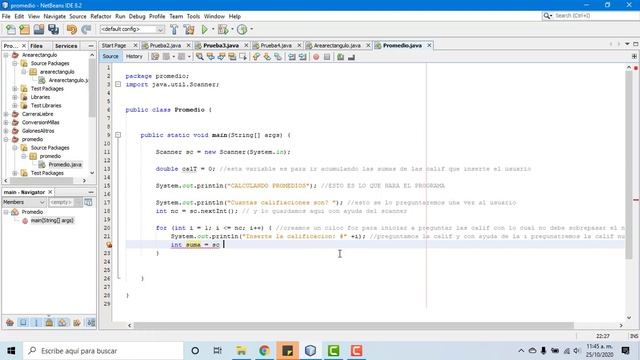Viewport: 640px width, 360px height.
Task: Click the Source view button
Action: click(x=110, y=56)
